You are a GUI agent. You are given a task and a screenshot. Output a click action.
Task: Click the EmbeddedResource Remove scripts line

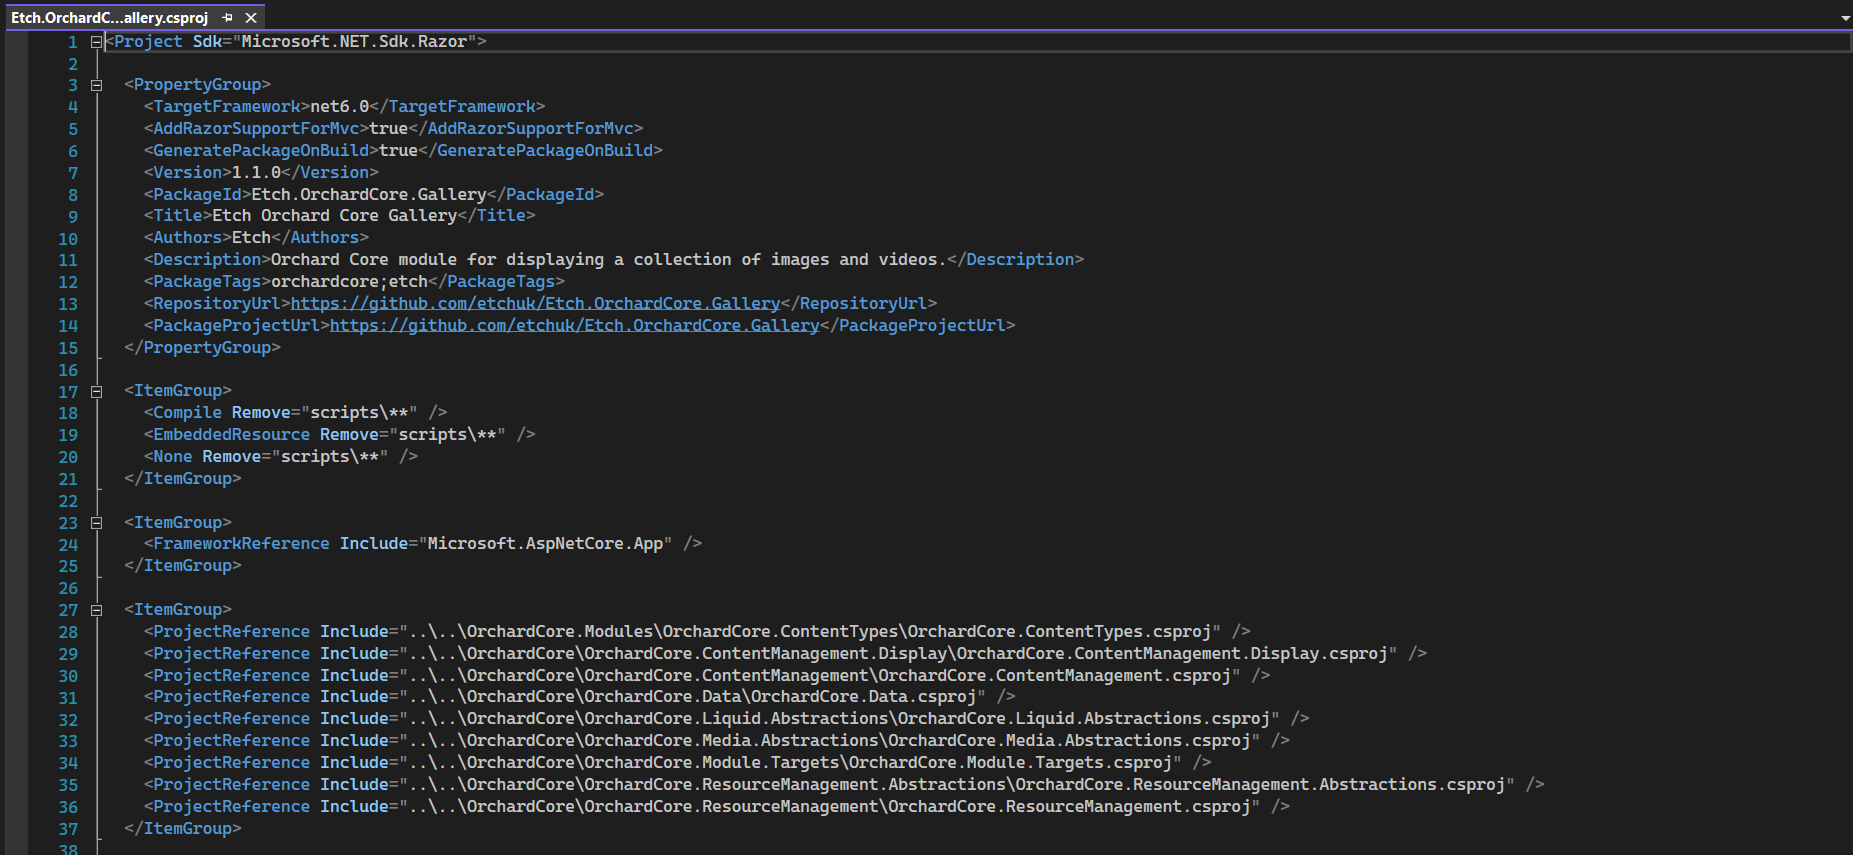340,435
